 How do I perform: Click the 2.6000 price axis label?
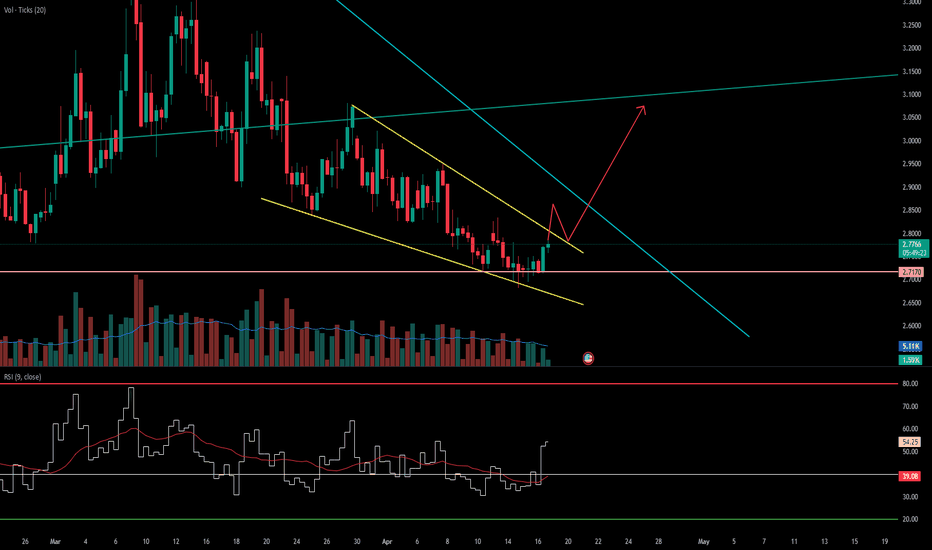[x=912, y=326]
